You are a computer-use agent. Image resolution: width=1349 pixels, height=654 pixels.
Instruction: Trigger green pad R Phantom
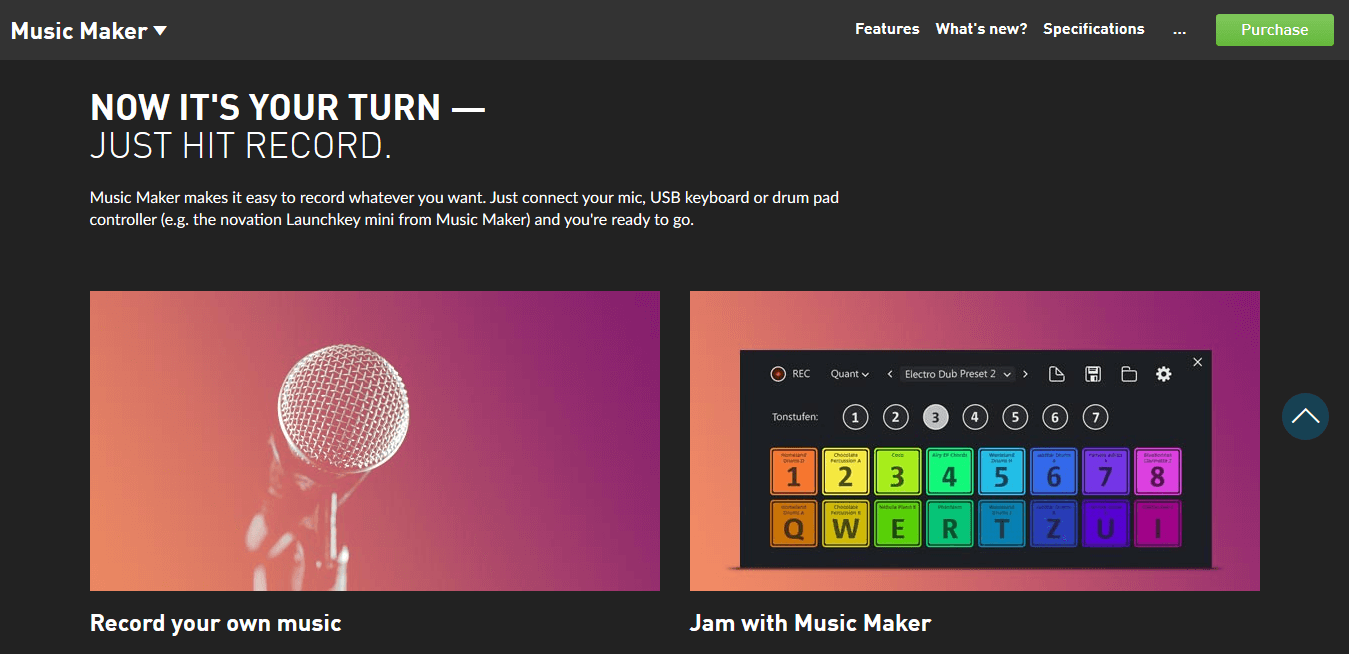click(950, 524)
